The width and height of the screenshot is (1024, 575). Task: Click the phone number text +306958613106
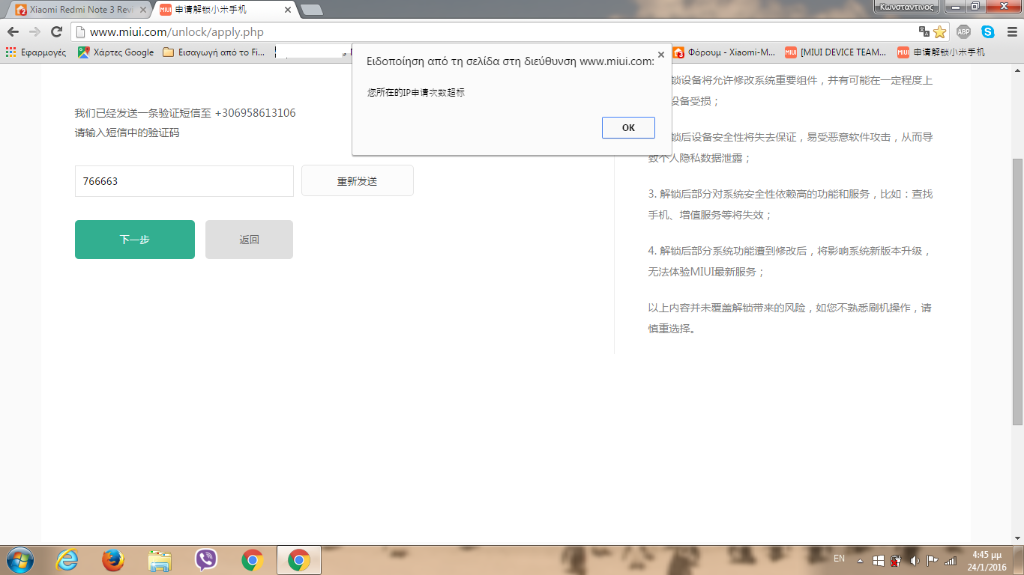click(255, 113)
